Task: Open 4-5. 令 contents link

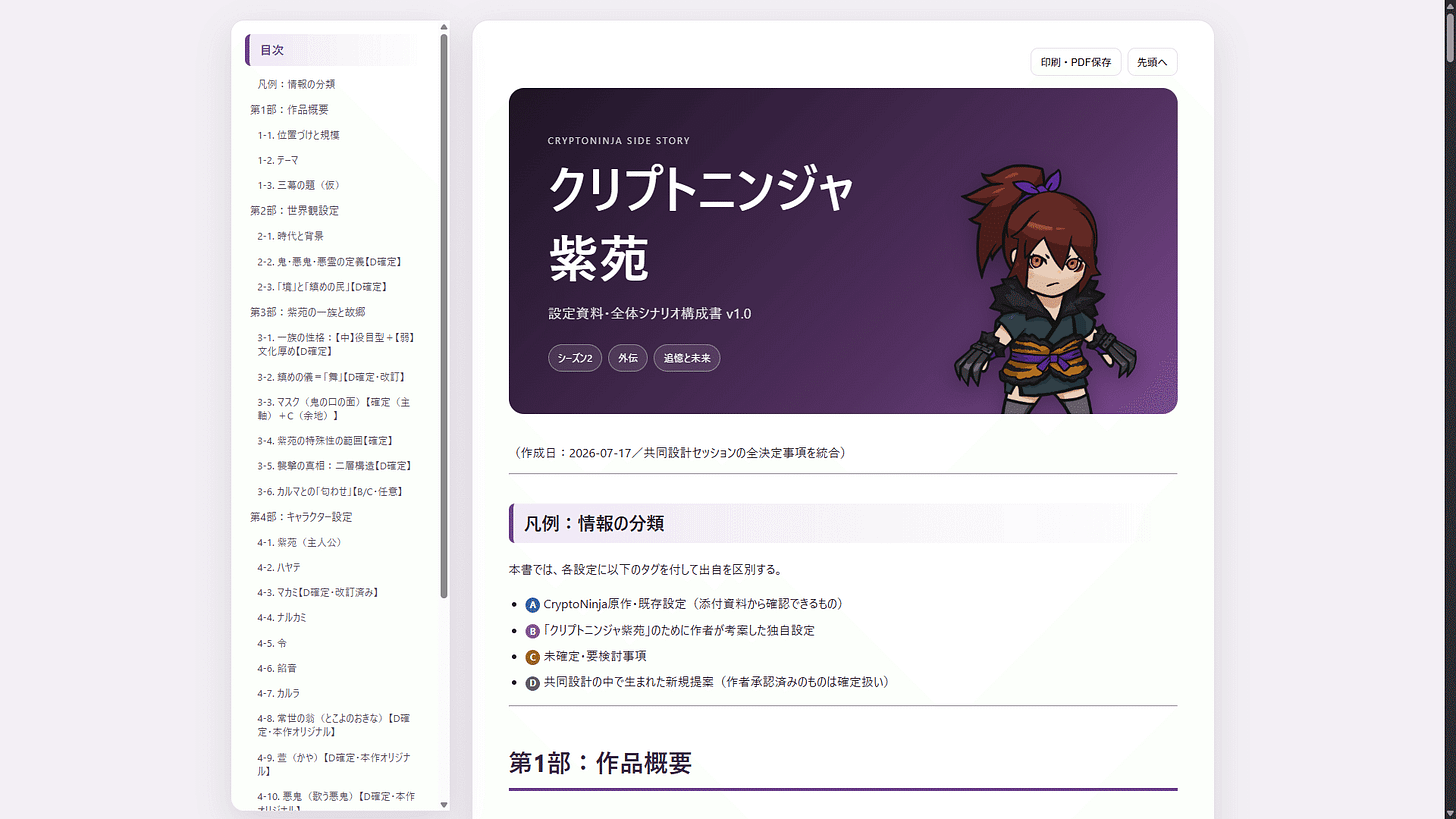Action: (272, 643)
